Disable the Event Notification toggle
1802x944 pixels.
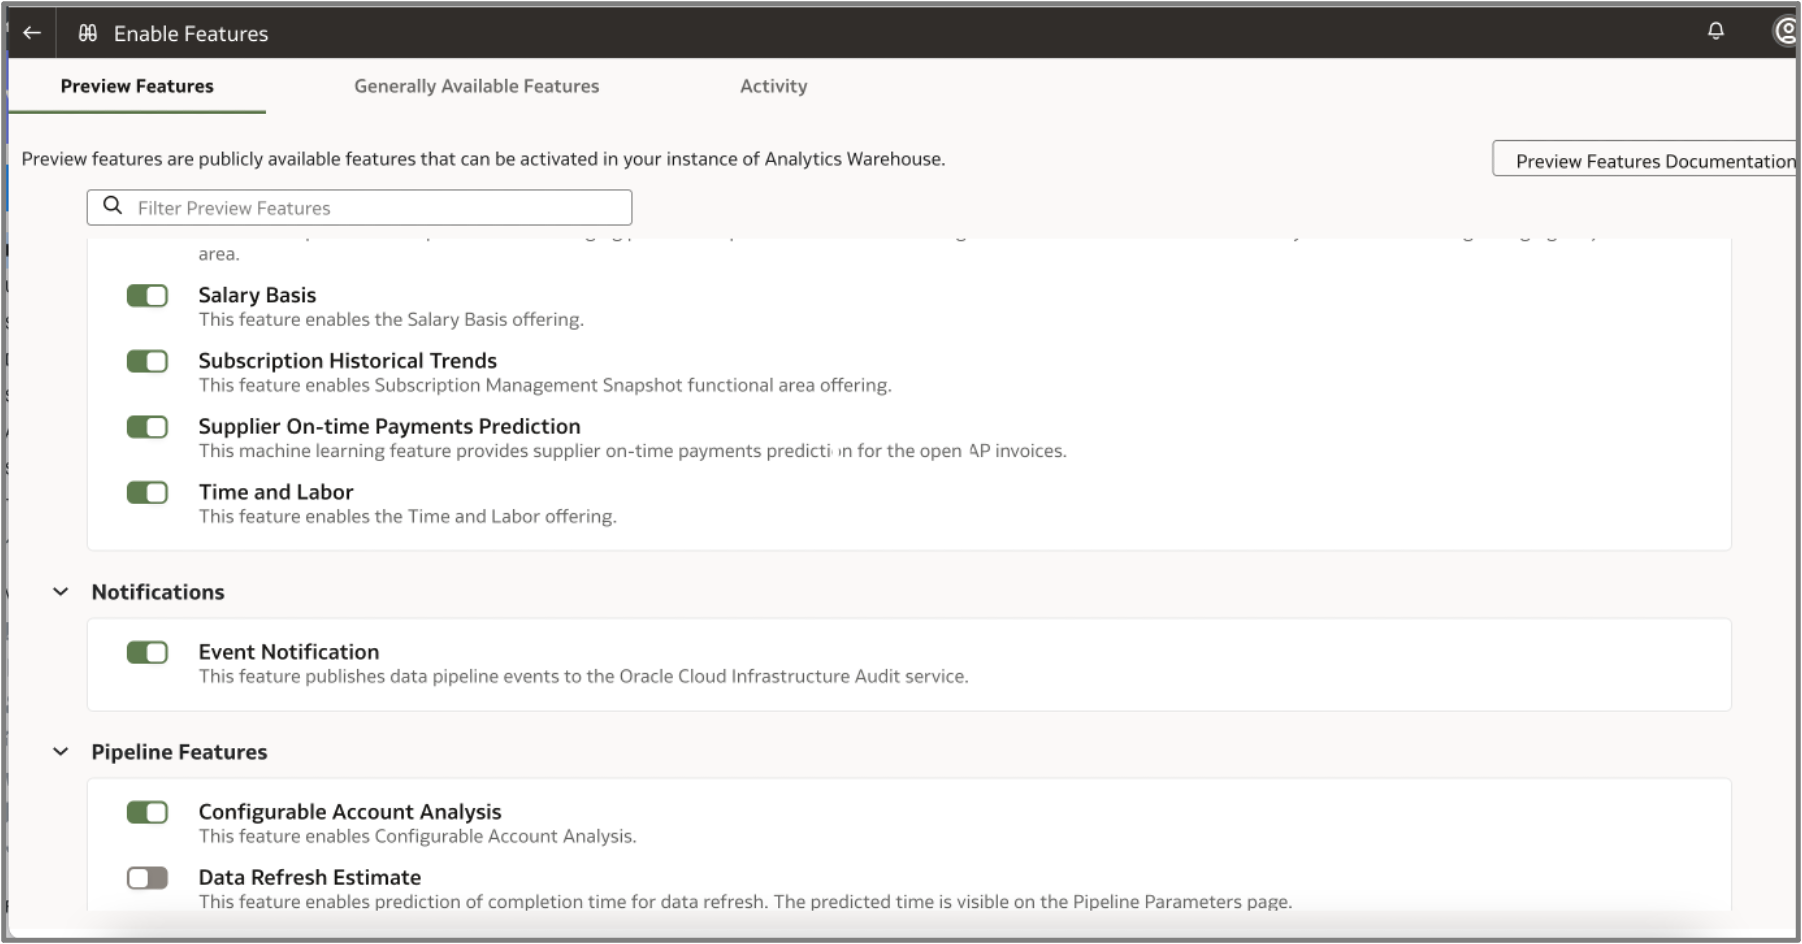147,653
